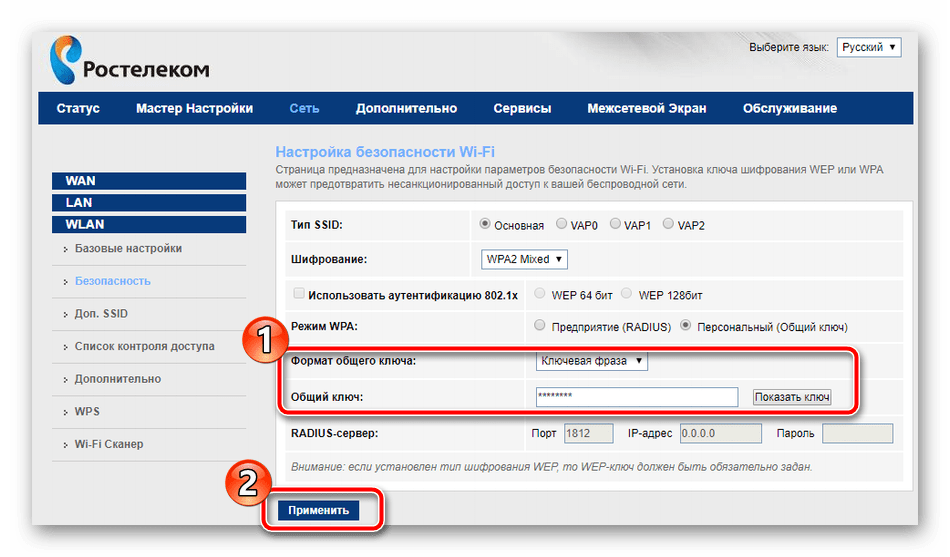Select the VAP0 SSID radio button
Screen dimensions: 950x557
click(x=562, y=225)
